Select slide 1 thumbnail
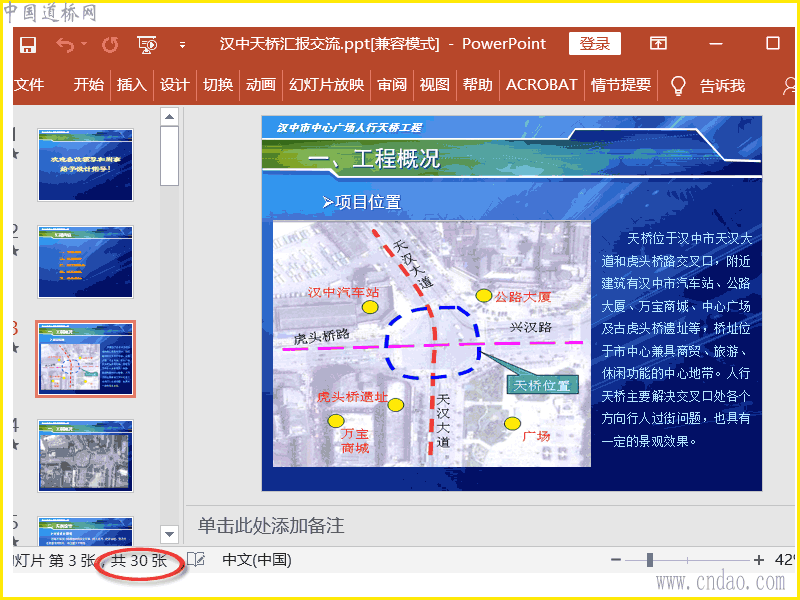Image resolution: width=800 pixels, height=600 pixels. pos(85,165)
